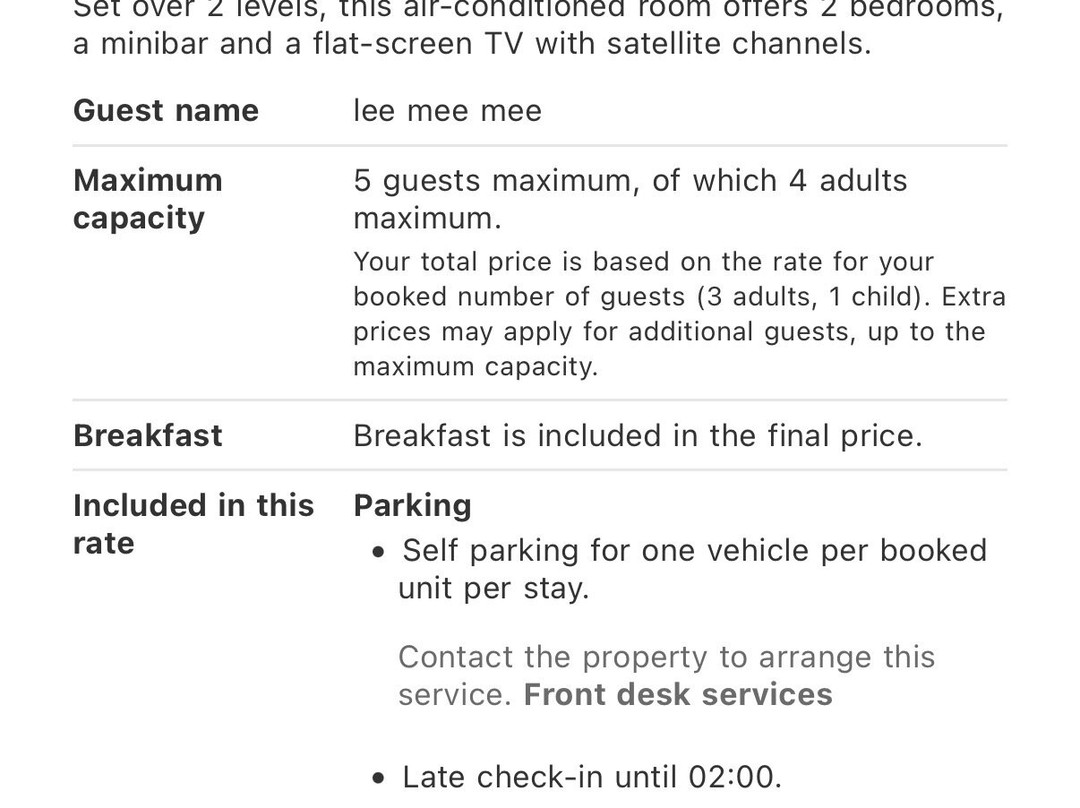Click the Maximum capacity label
Viewport: 1080px width, 808px height.
tap(147, 199)
